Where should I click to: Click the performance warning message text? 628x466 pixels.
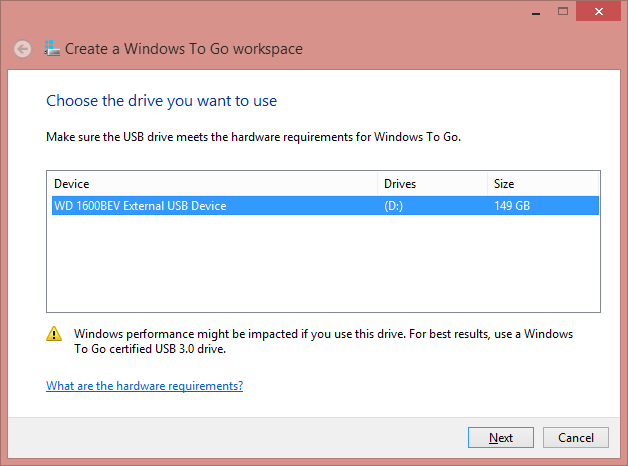click(x=324, y=341)
